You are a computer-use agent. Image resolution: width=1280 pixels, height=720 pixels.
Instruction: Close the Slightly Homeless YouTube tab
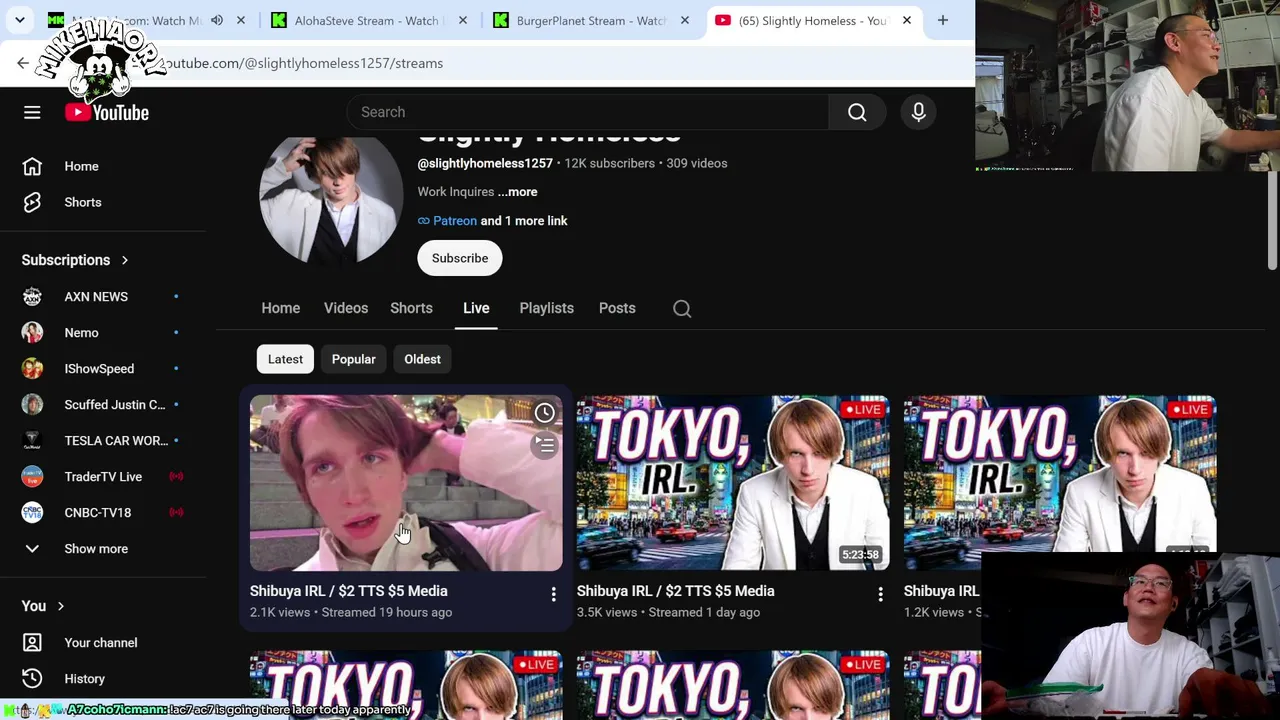click(907, 20)
